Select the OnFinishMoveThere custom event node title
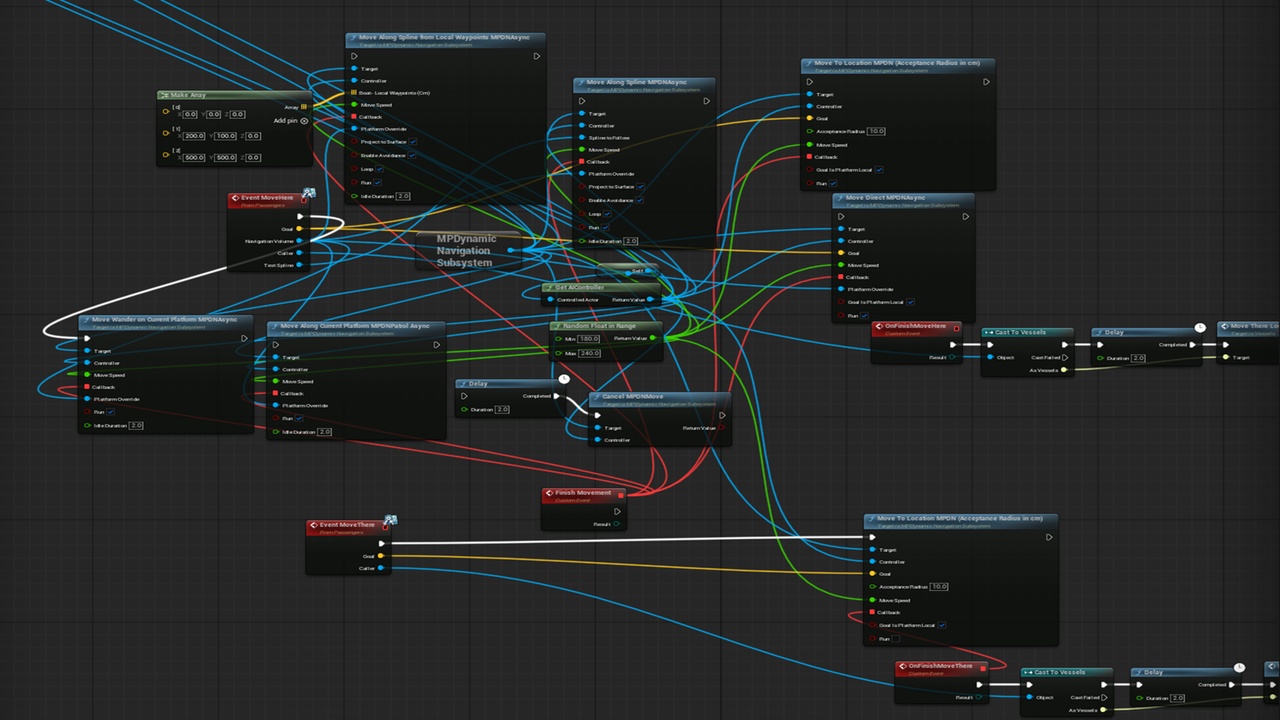Screen dimensions: 1280x720 point(940,666)
